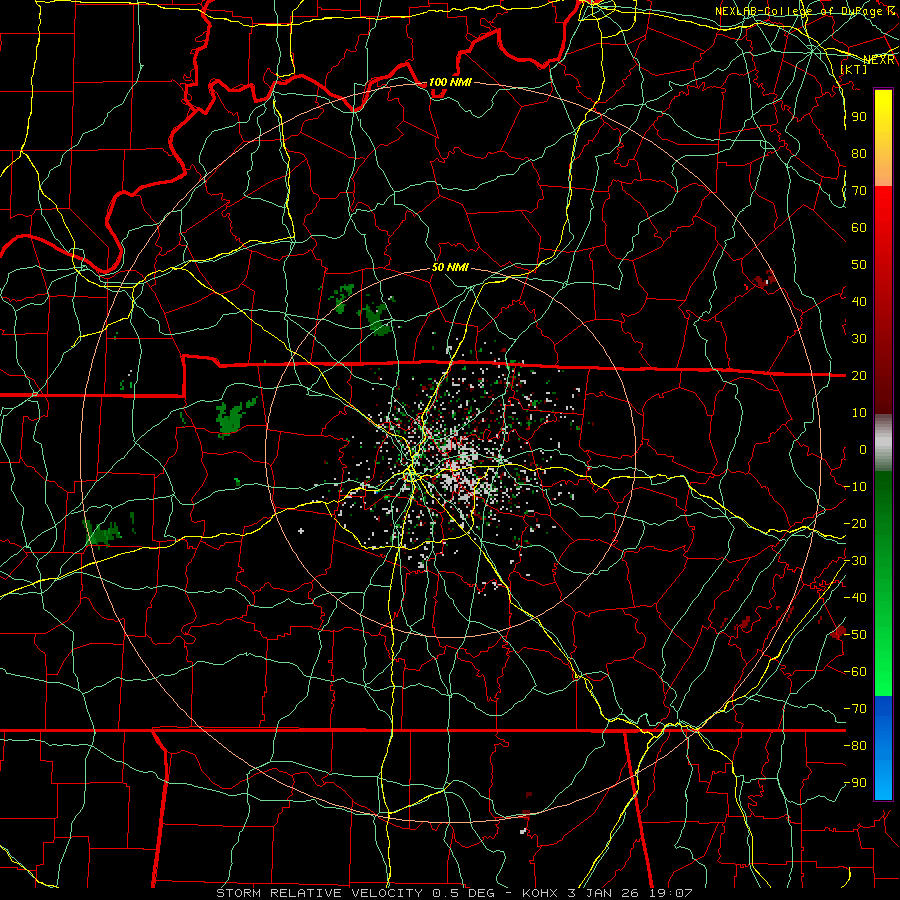The image size is (900, 900).
Task: Click the -70 value on the velocity scale
Action: (855, 709)
